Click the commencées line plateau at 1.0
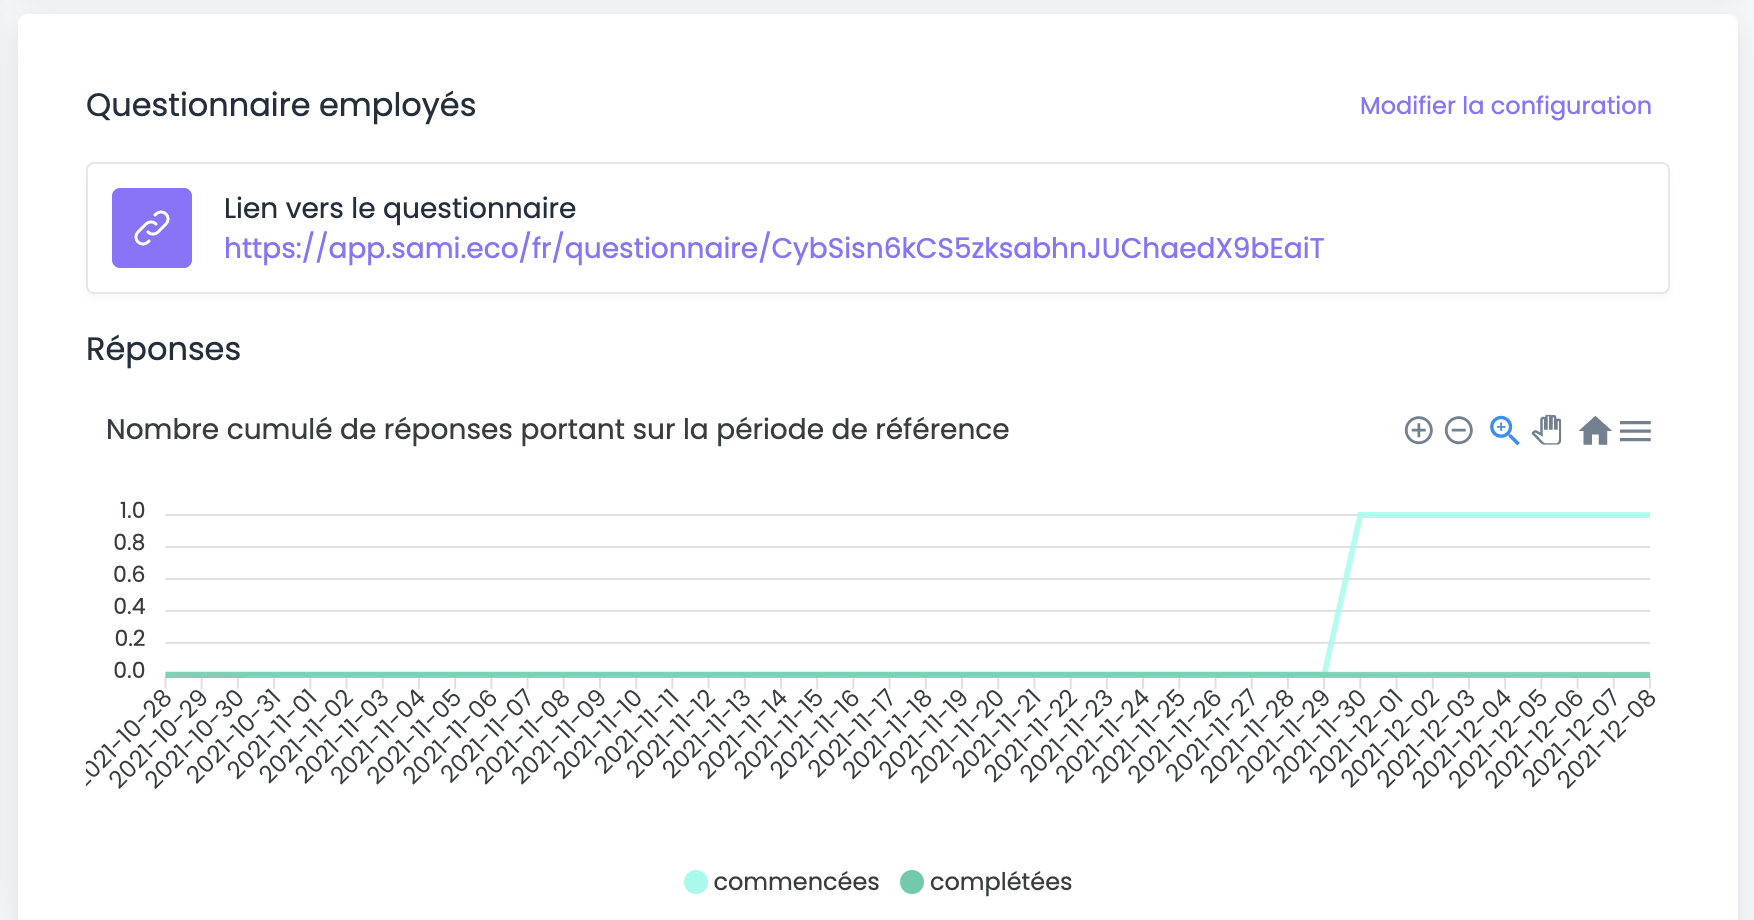Image resolution: width=1754 pixels, height=920 pixels. 1505,515
